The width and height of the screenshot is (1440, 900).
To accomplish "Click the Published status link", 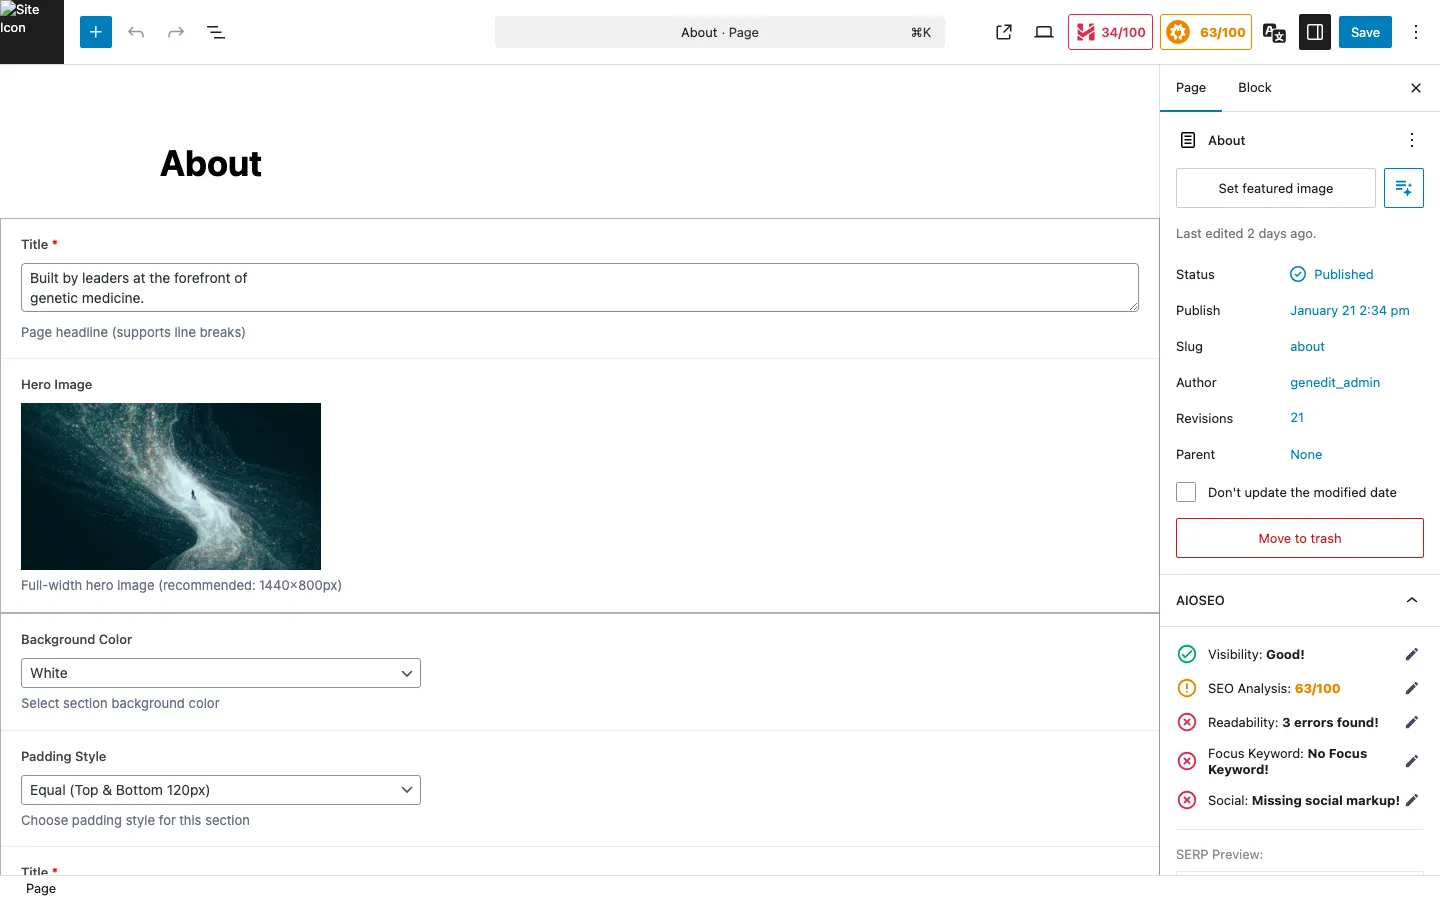I will coord(1343,274).
